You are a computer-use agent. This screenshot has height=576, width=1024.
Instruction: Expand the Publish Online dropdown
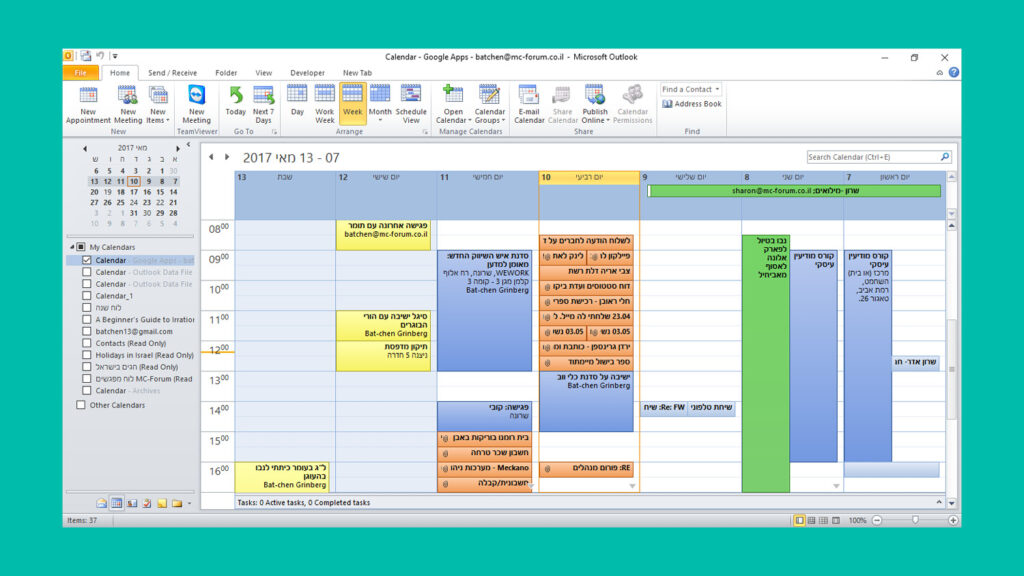tap(595, 103)
